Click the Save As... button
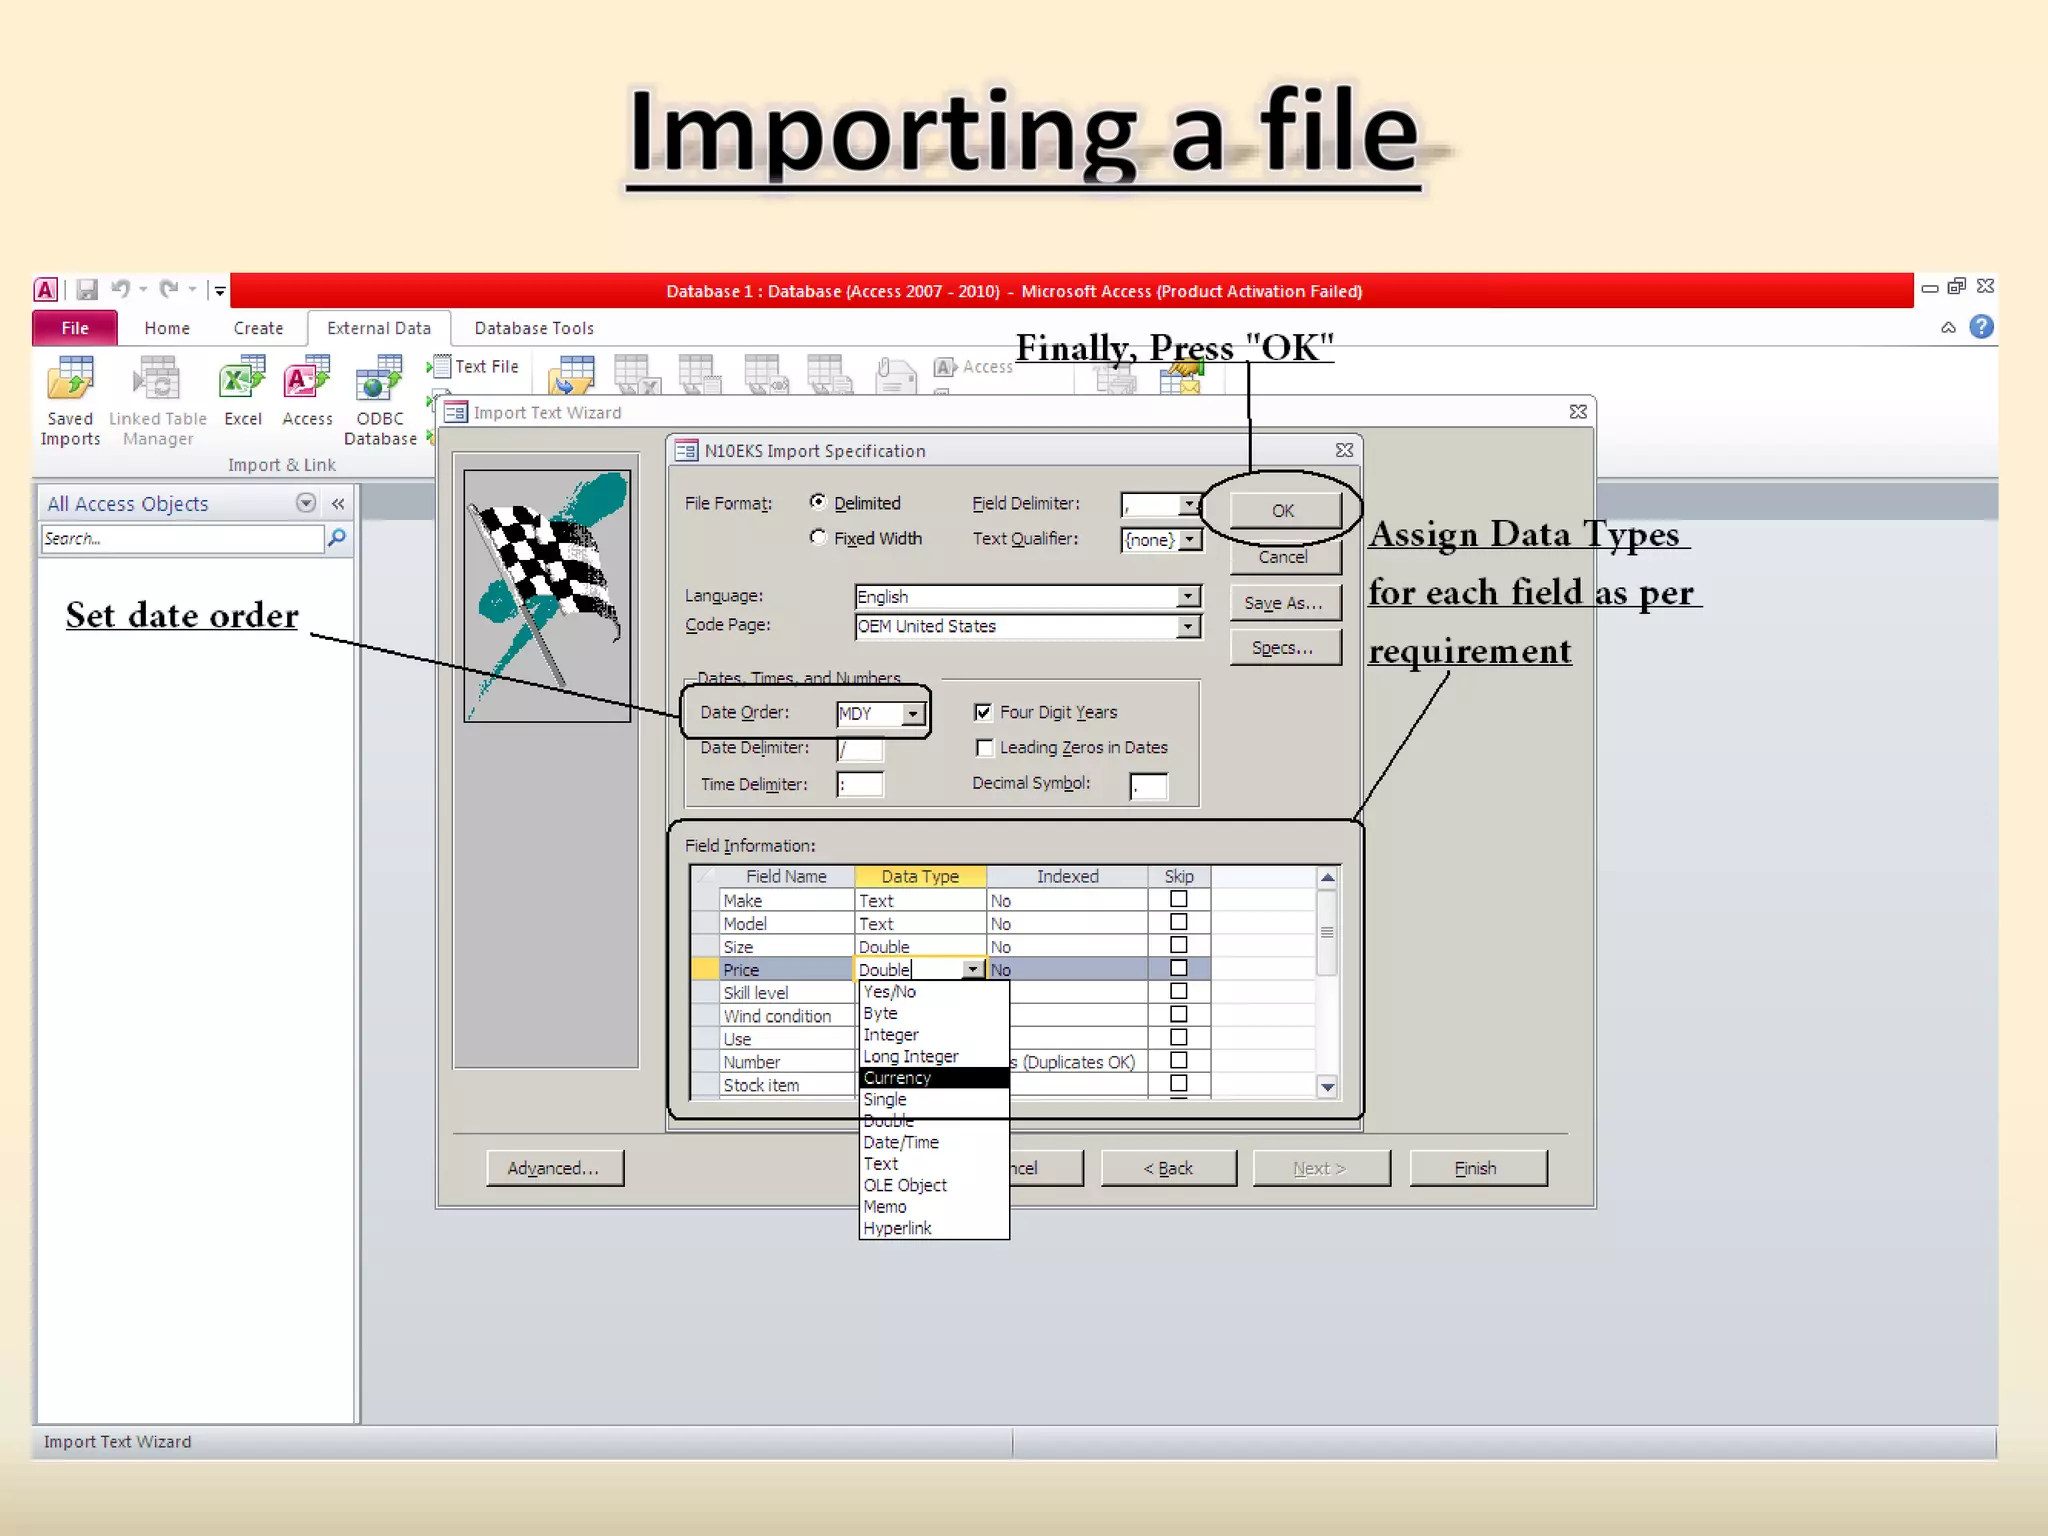2048x1536 pixels. [1283, 603]
